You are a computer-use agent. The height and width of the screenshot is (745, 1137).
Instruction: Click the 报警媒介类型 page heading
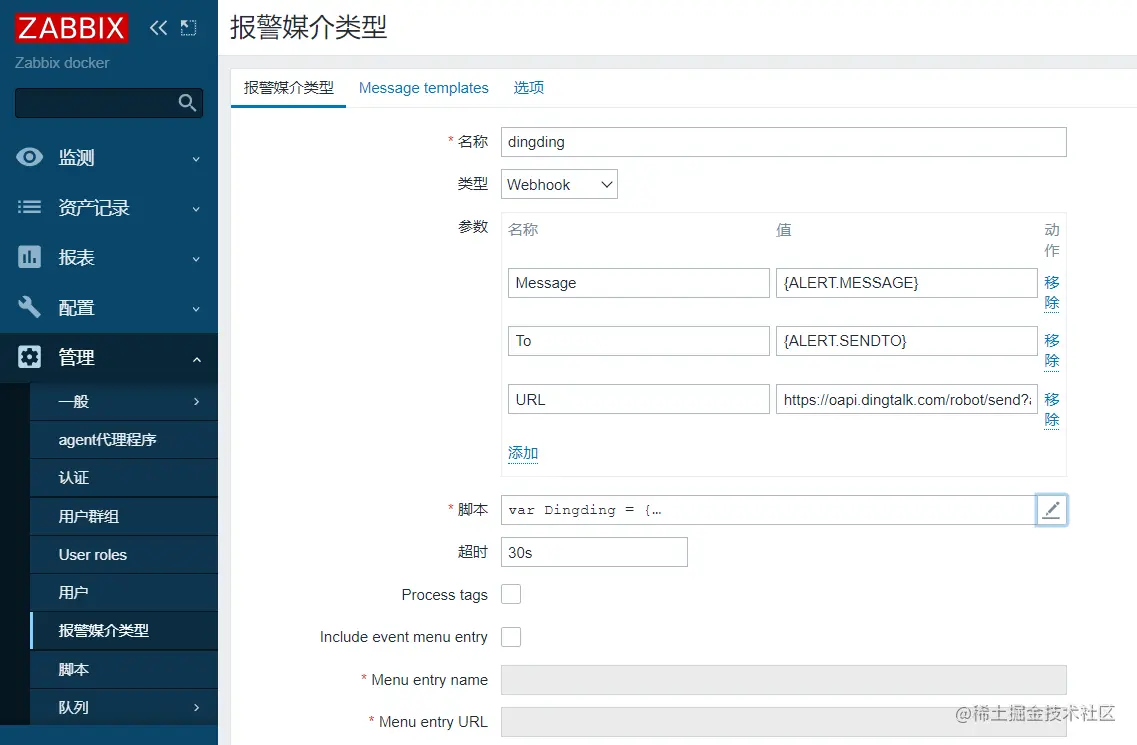click(x=308, y=28)
